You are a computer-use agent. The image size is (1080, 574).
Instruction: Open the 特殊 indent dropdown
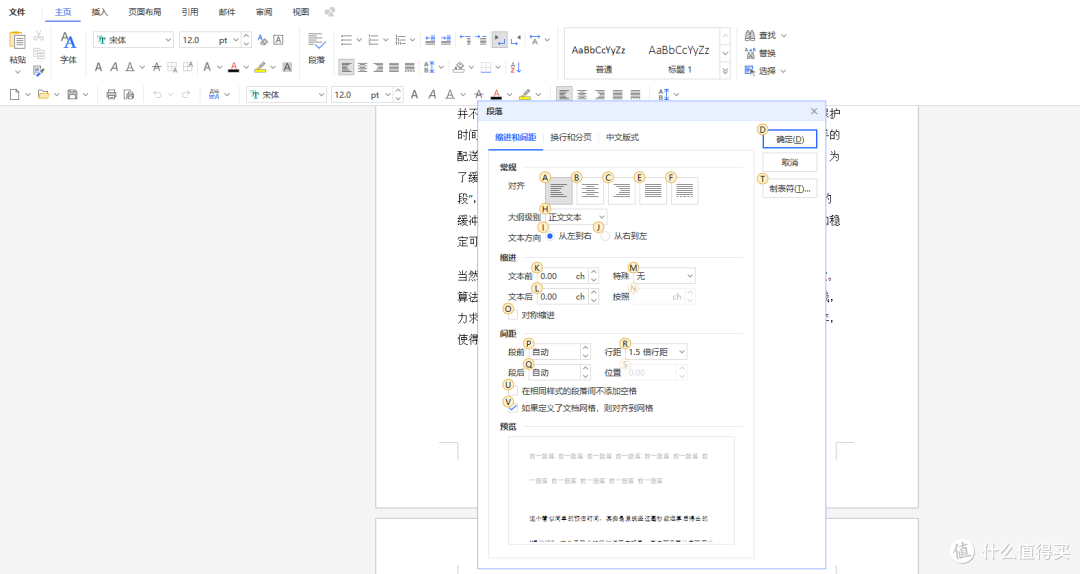665,276
